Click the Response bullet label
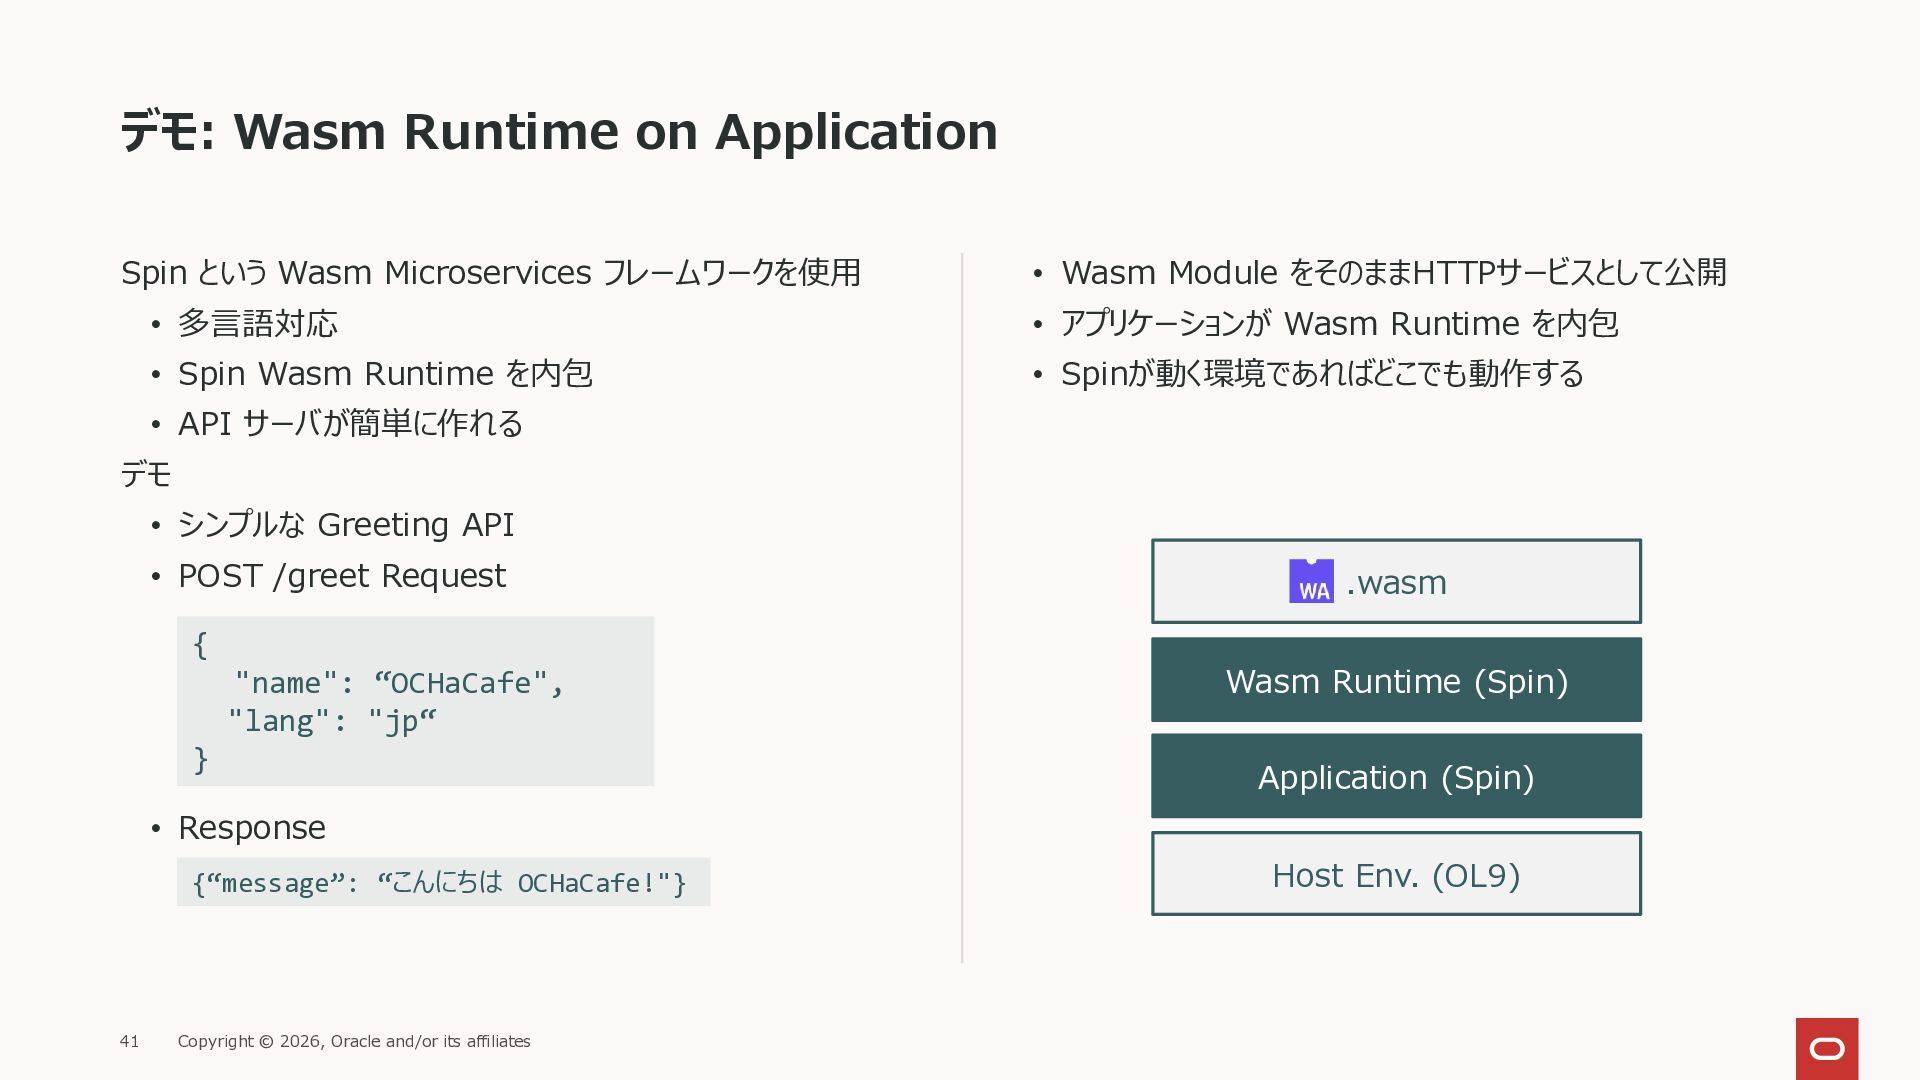 point(251,828)
